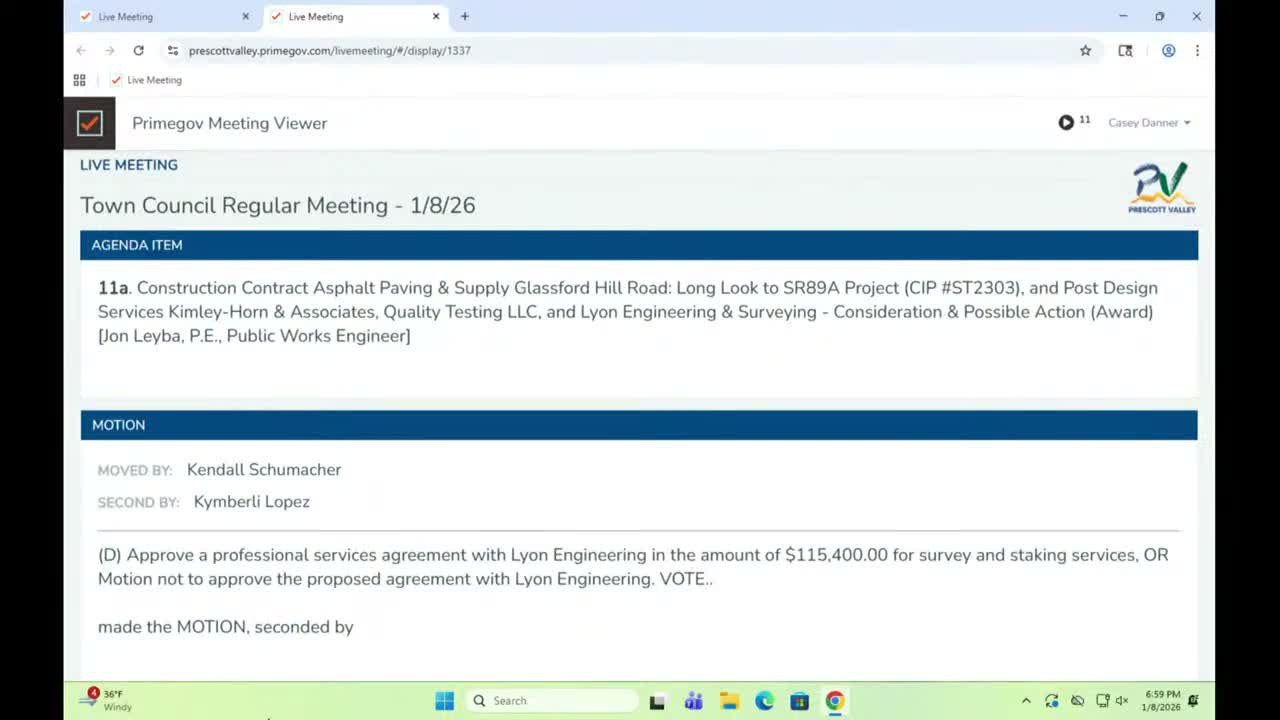Click the cloud-off tray icon
Viewport: 1280px width, 720px height.
point(1077,701)
